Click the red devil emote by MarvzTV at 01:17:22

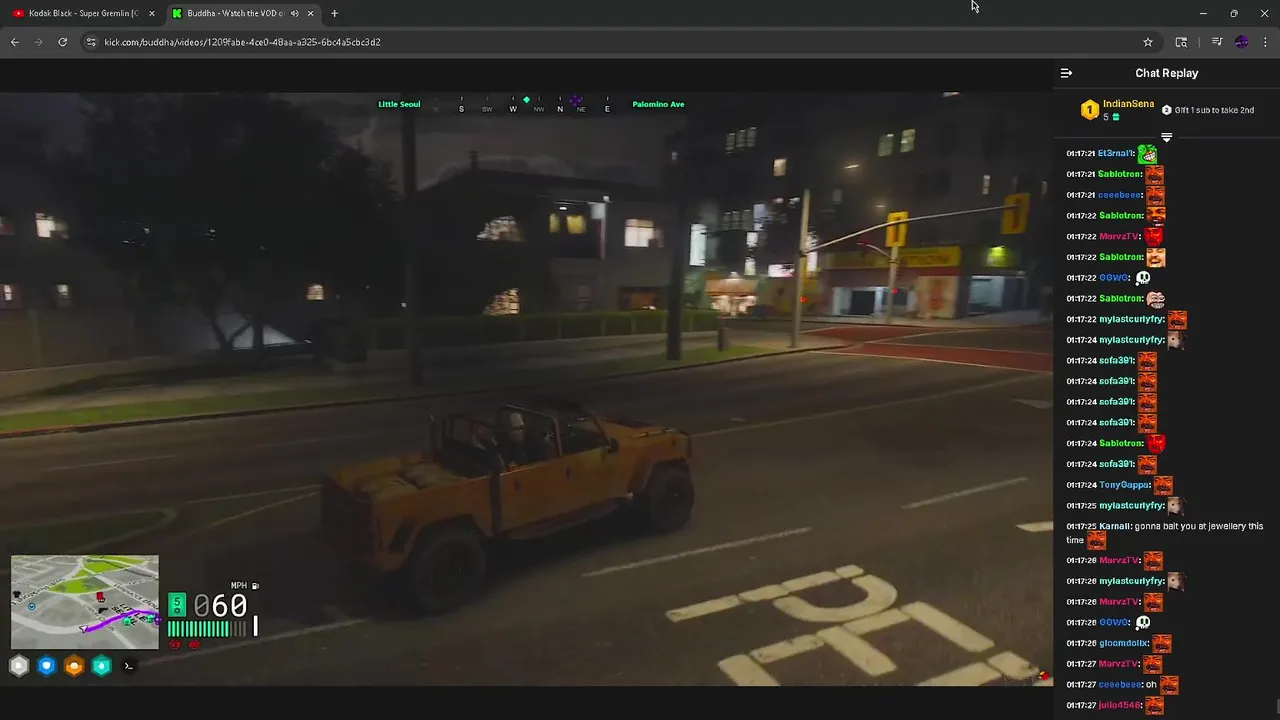point(1153,237)
